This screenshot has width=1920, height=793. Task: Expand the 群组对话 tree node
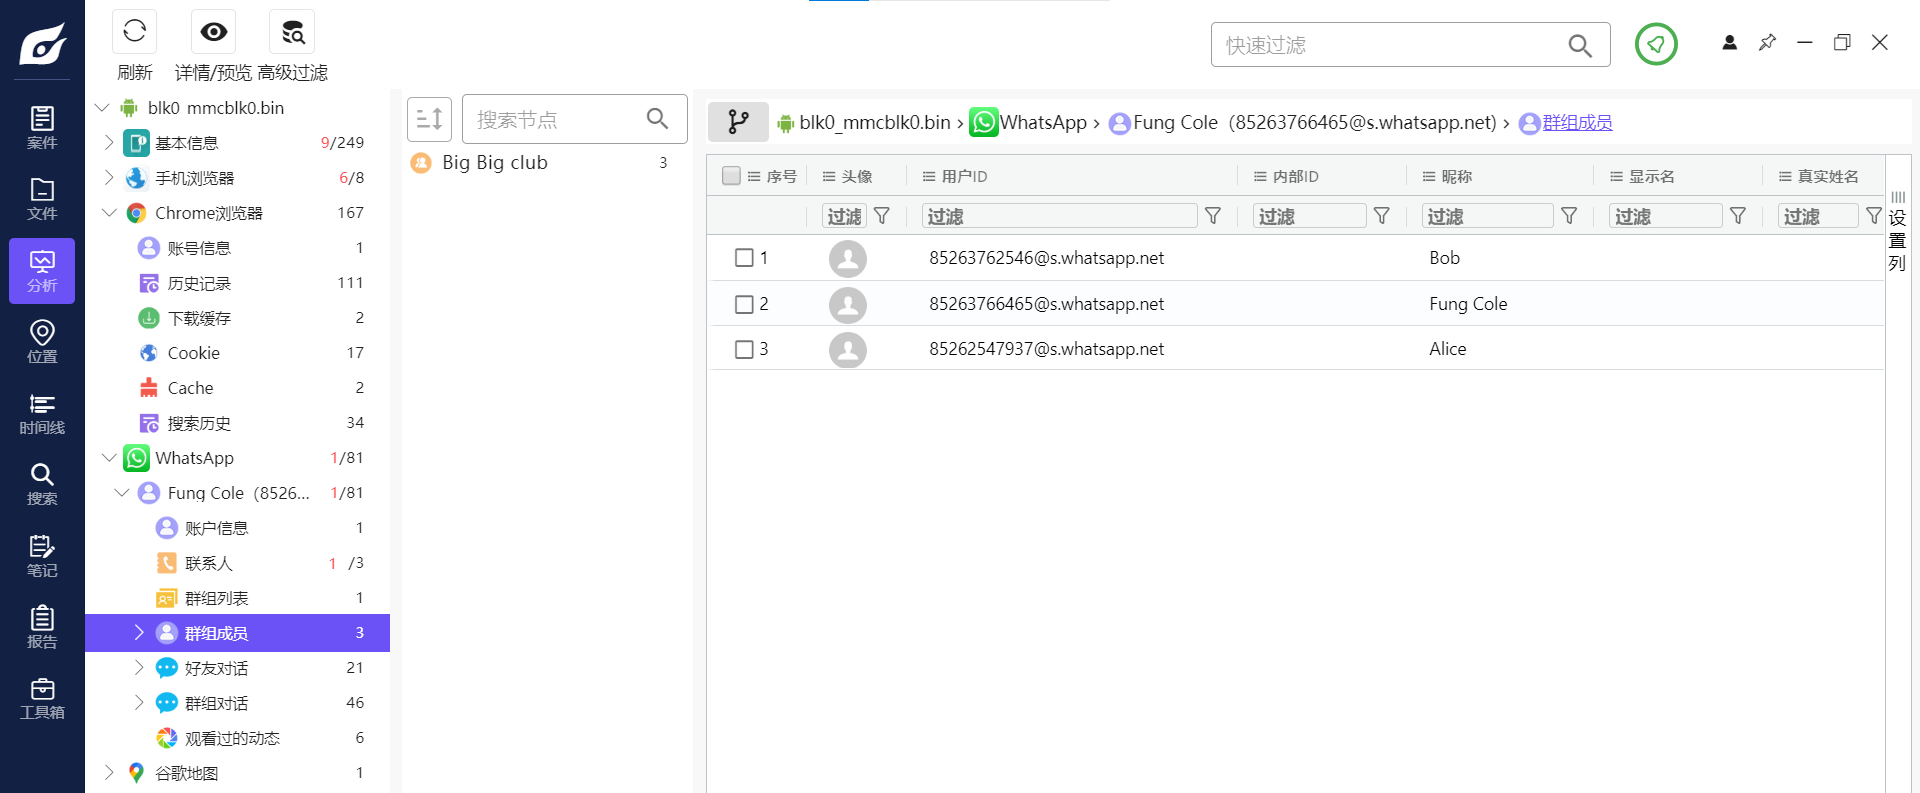point(139,702)
